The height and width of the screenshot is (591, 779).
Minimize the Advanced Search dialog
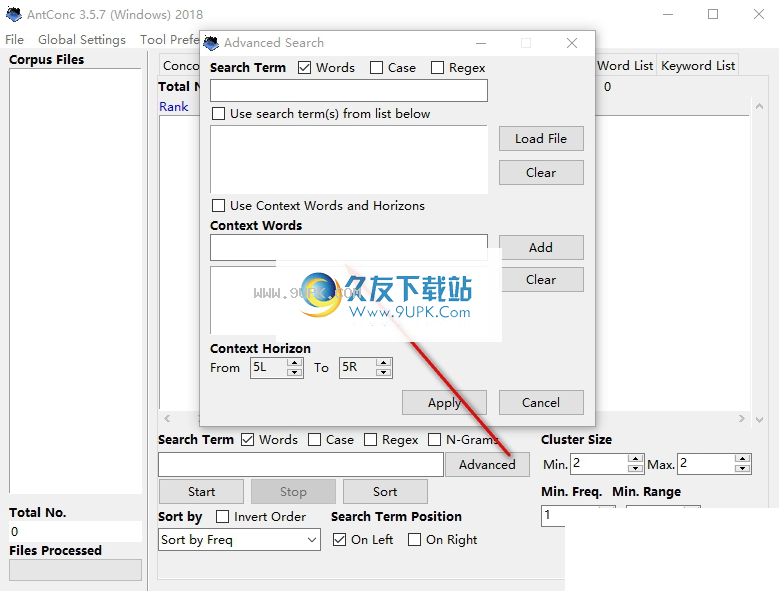(x=480, y=43)
